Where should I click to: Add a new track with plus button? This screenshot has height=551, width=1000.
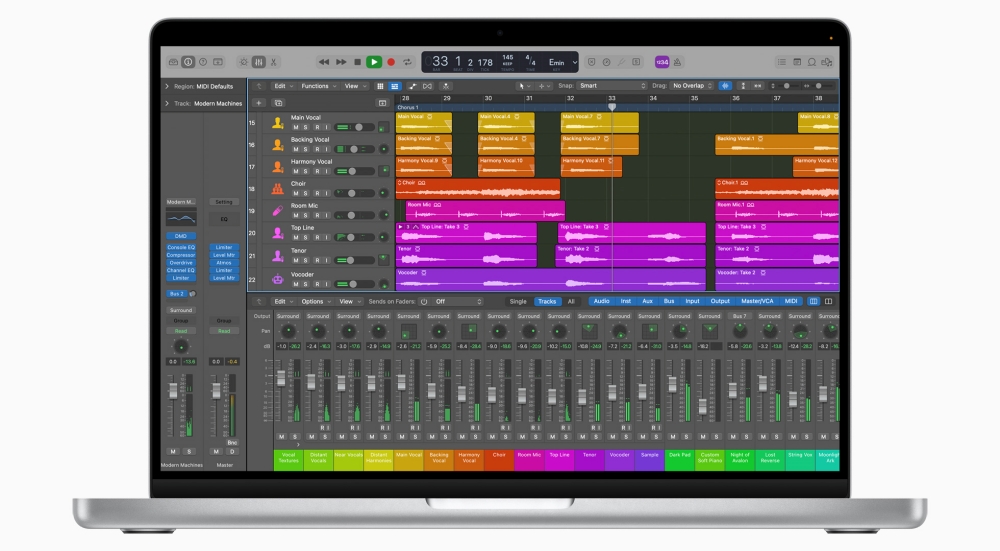point(259,103)
